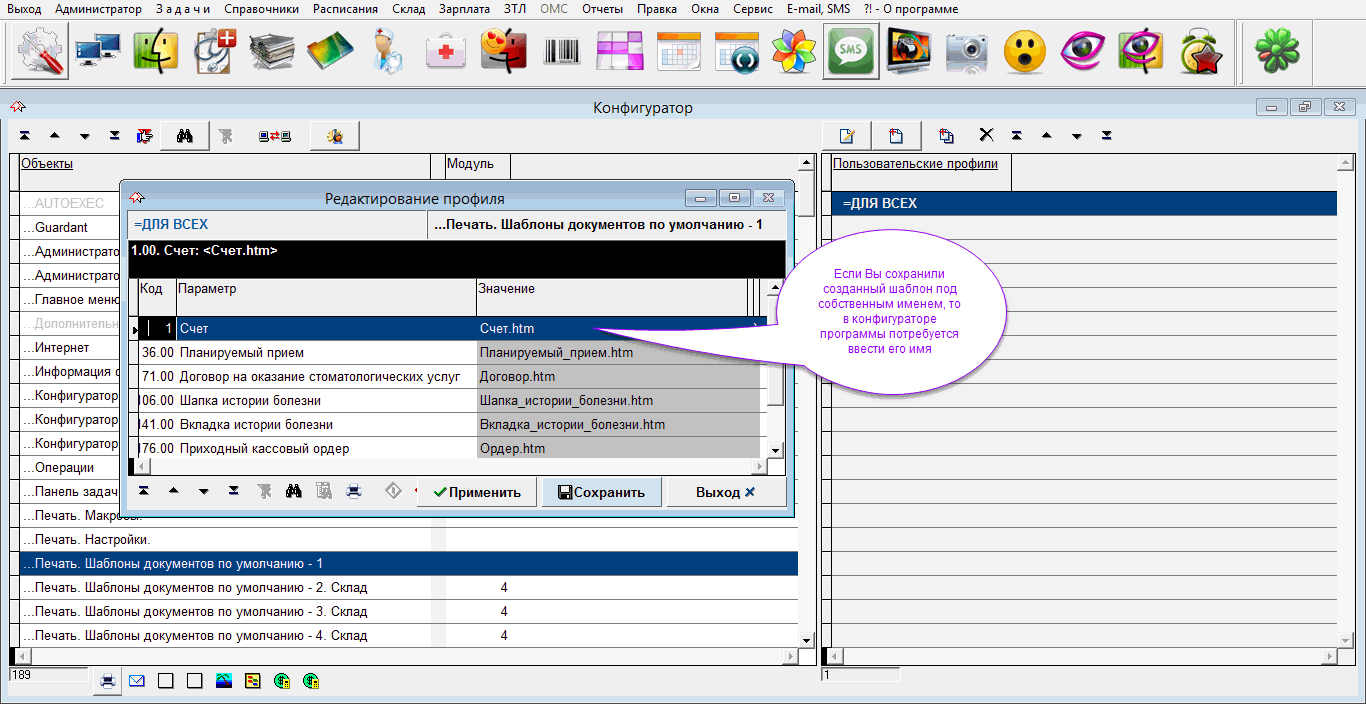Click the Выход button in profile dialog
The image size is (1366, 704).
(x=725, y=492)
